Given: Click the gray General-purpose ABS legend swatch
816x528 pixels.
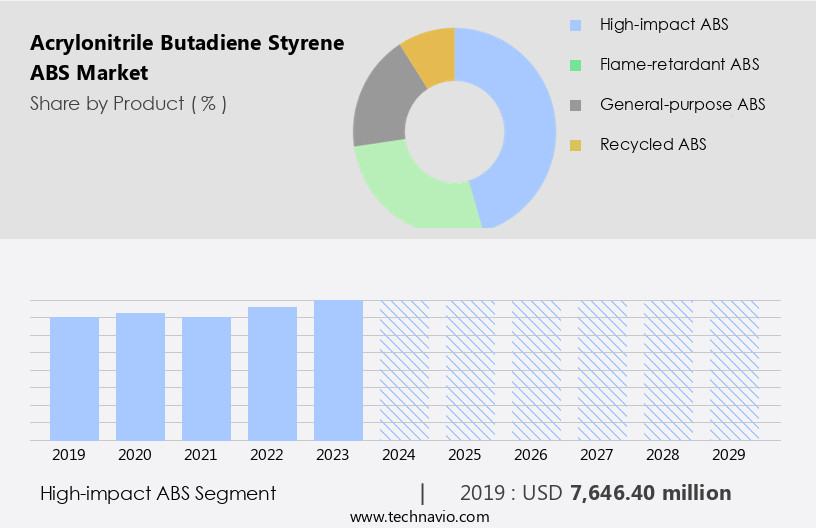Looking at the screenshot, I should point(575,105).
